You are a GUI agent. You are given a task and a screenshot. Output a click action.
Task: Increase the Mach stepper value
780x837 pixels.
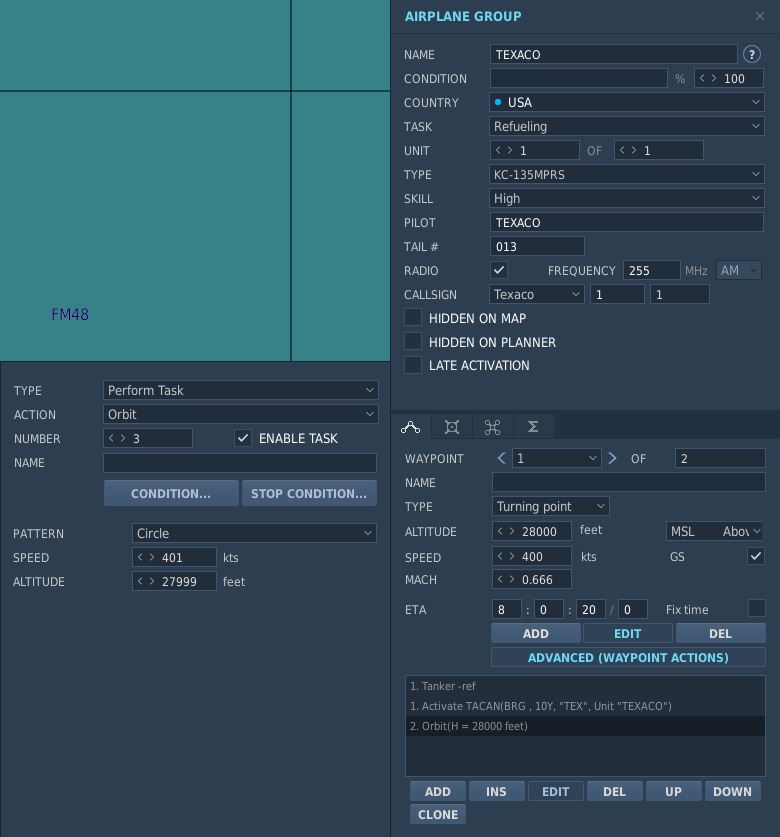click(x=511, y=579)
